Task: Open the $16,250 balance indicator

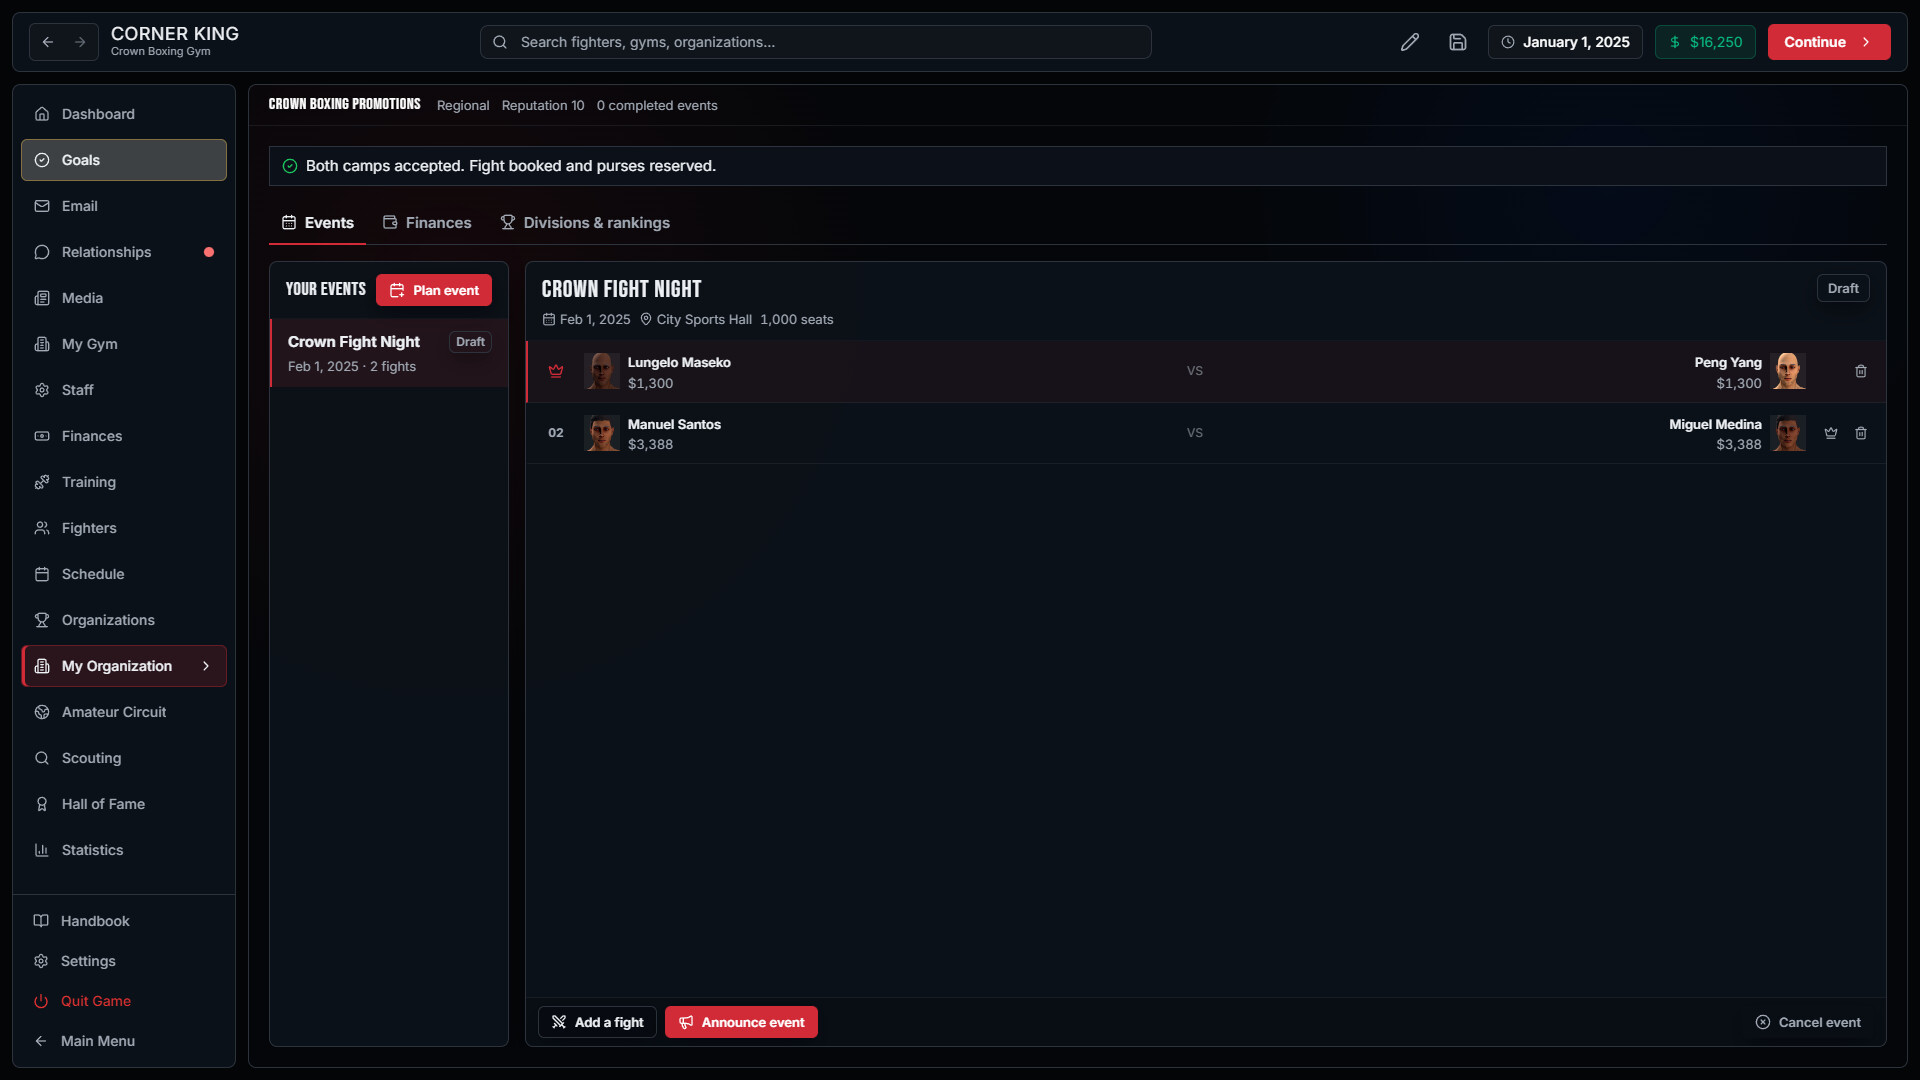Action: click(1705, 42)
